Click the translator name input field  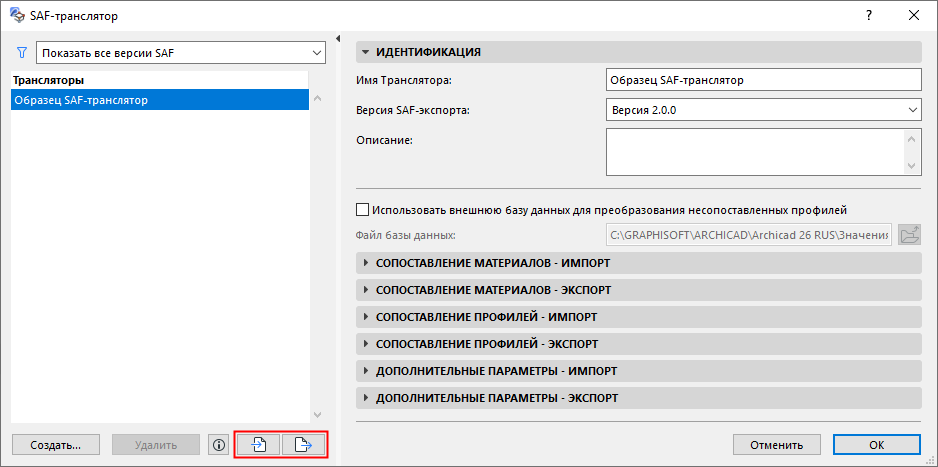click(x=763, y=80)
